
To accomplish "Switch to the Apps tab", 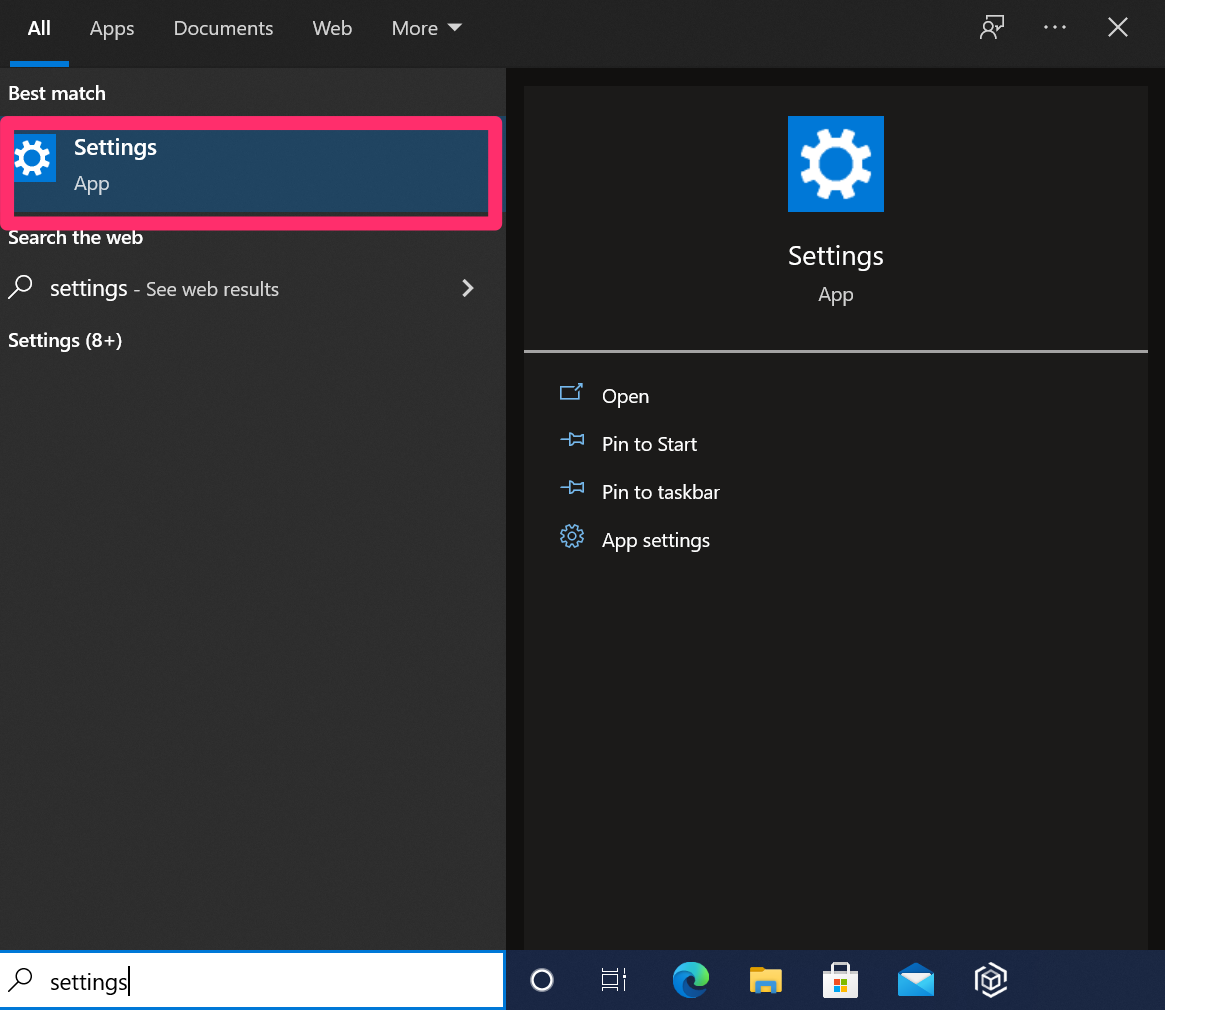I will click(112, 29).
